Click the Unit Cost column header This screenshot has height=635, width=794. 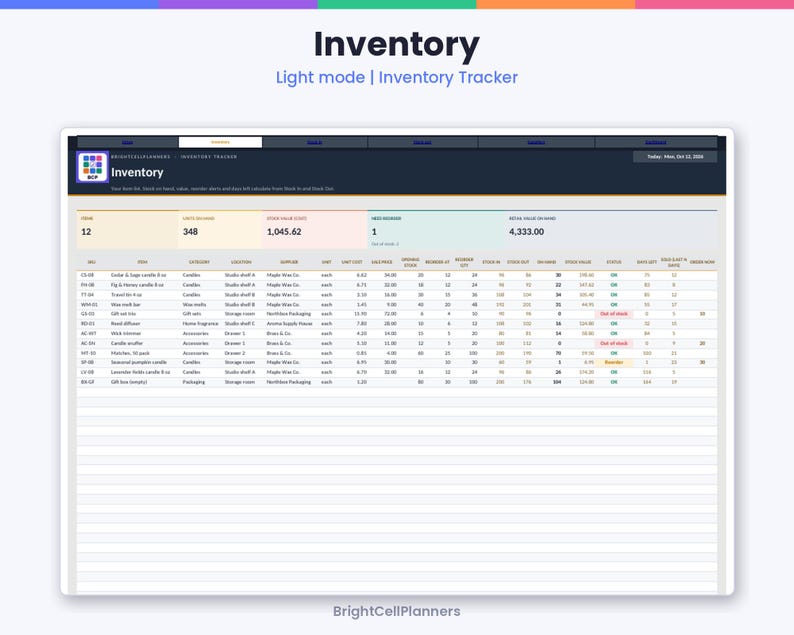[352, 262]
